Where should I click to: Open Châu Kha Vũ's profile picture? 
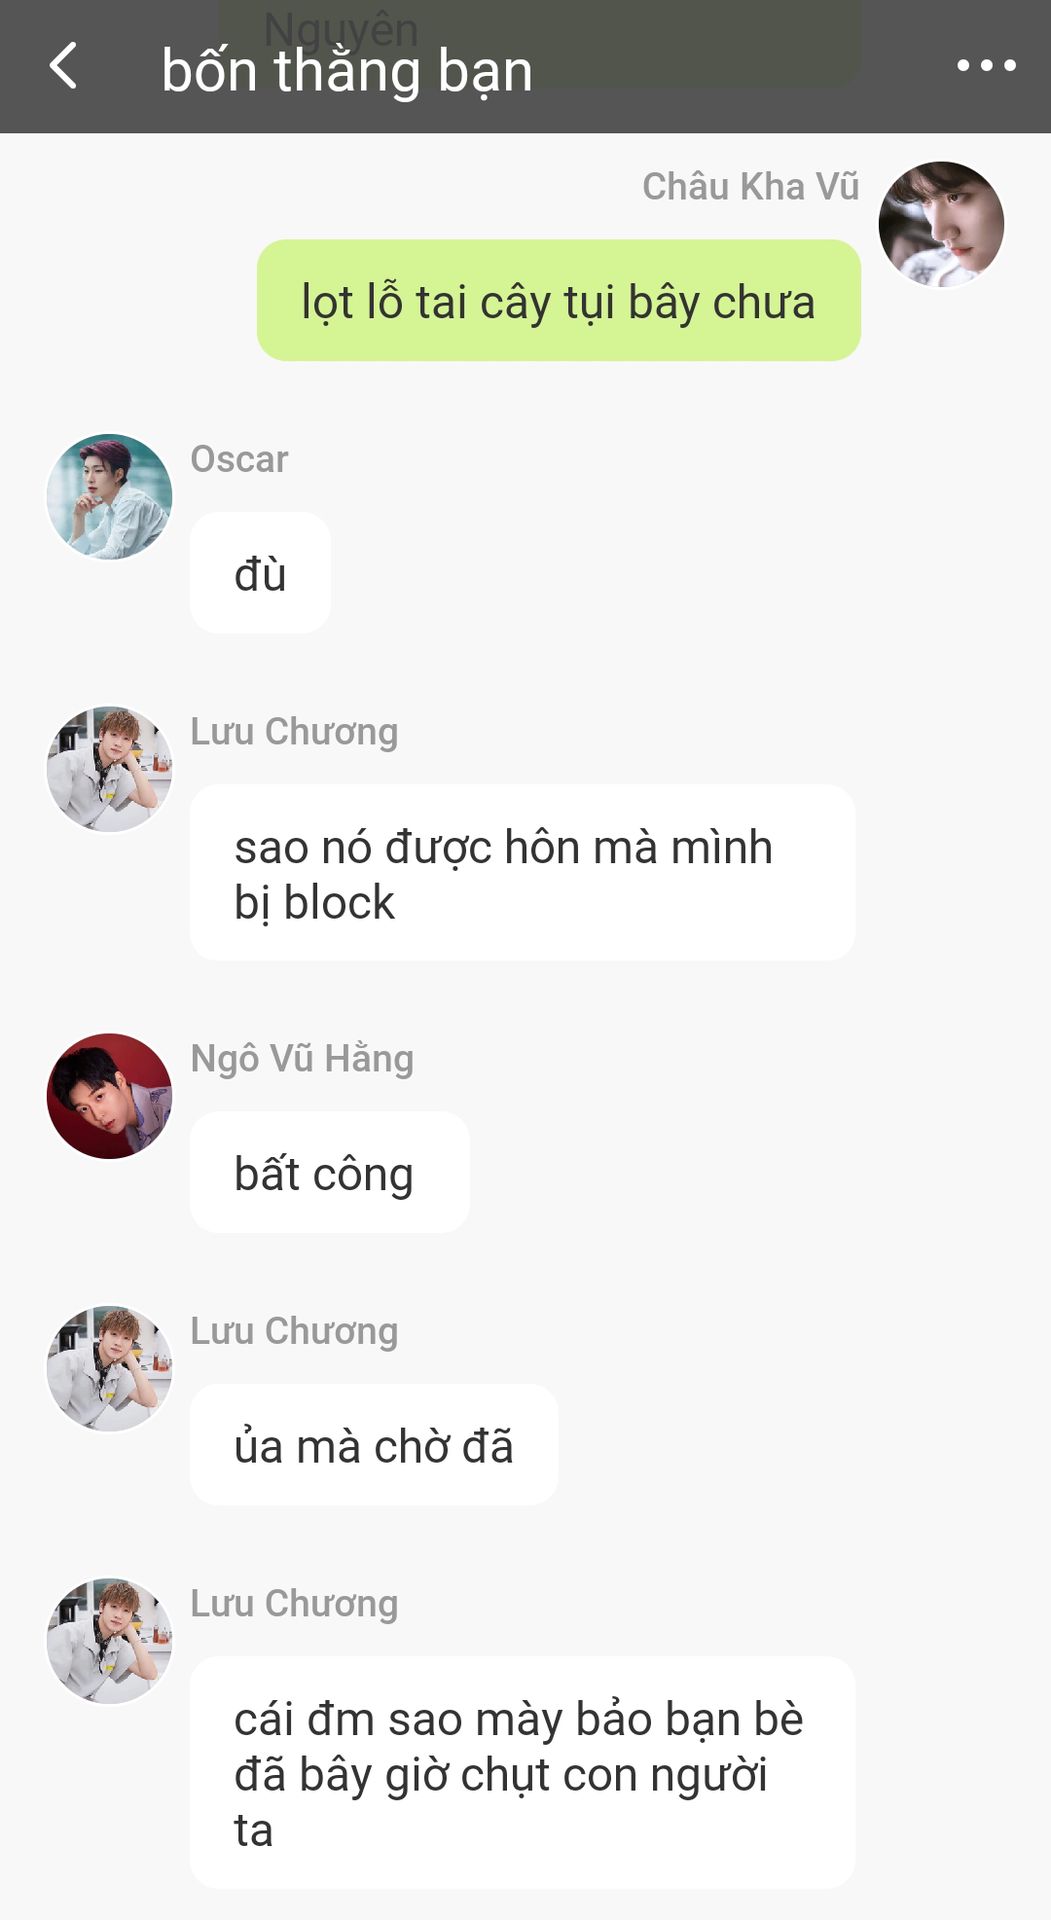click(x=941, y=224)
